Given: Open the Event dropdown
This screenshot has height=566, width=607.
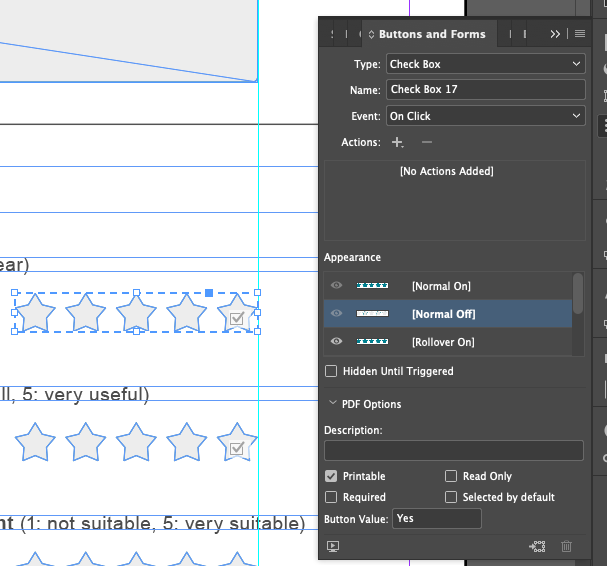Looking at the screenshot, I should (485, 116).
